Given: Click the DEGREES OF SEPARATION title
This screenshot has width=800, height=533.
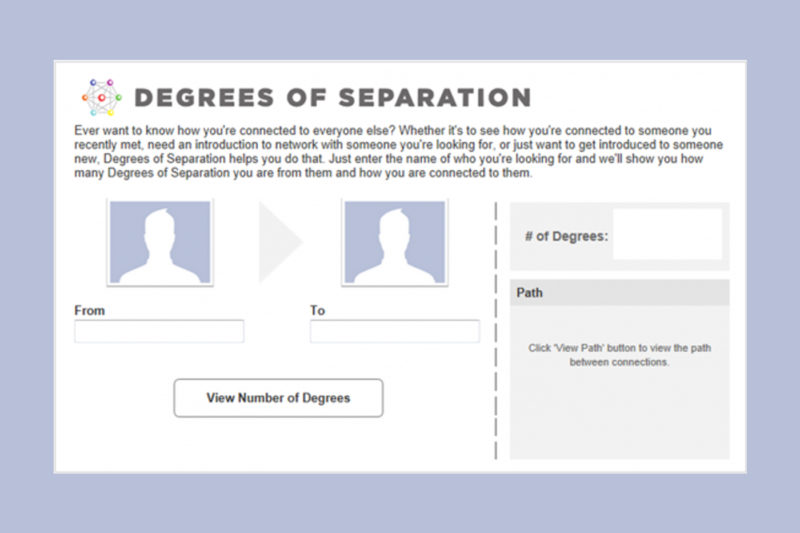Looking at the screenshot, I should click(331, 98).
